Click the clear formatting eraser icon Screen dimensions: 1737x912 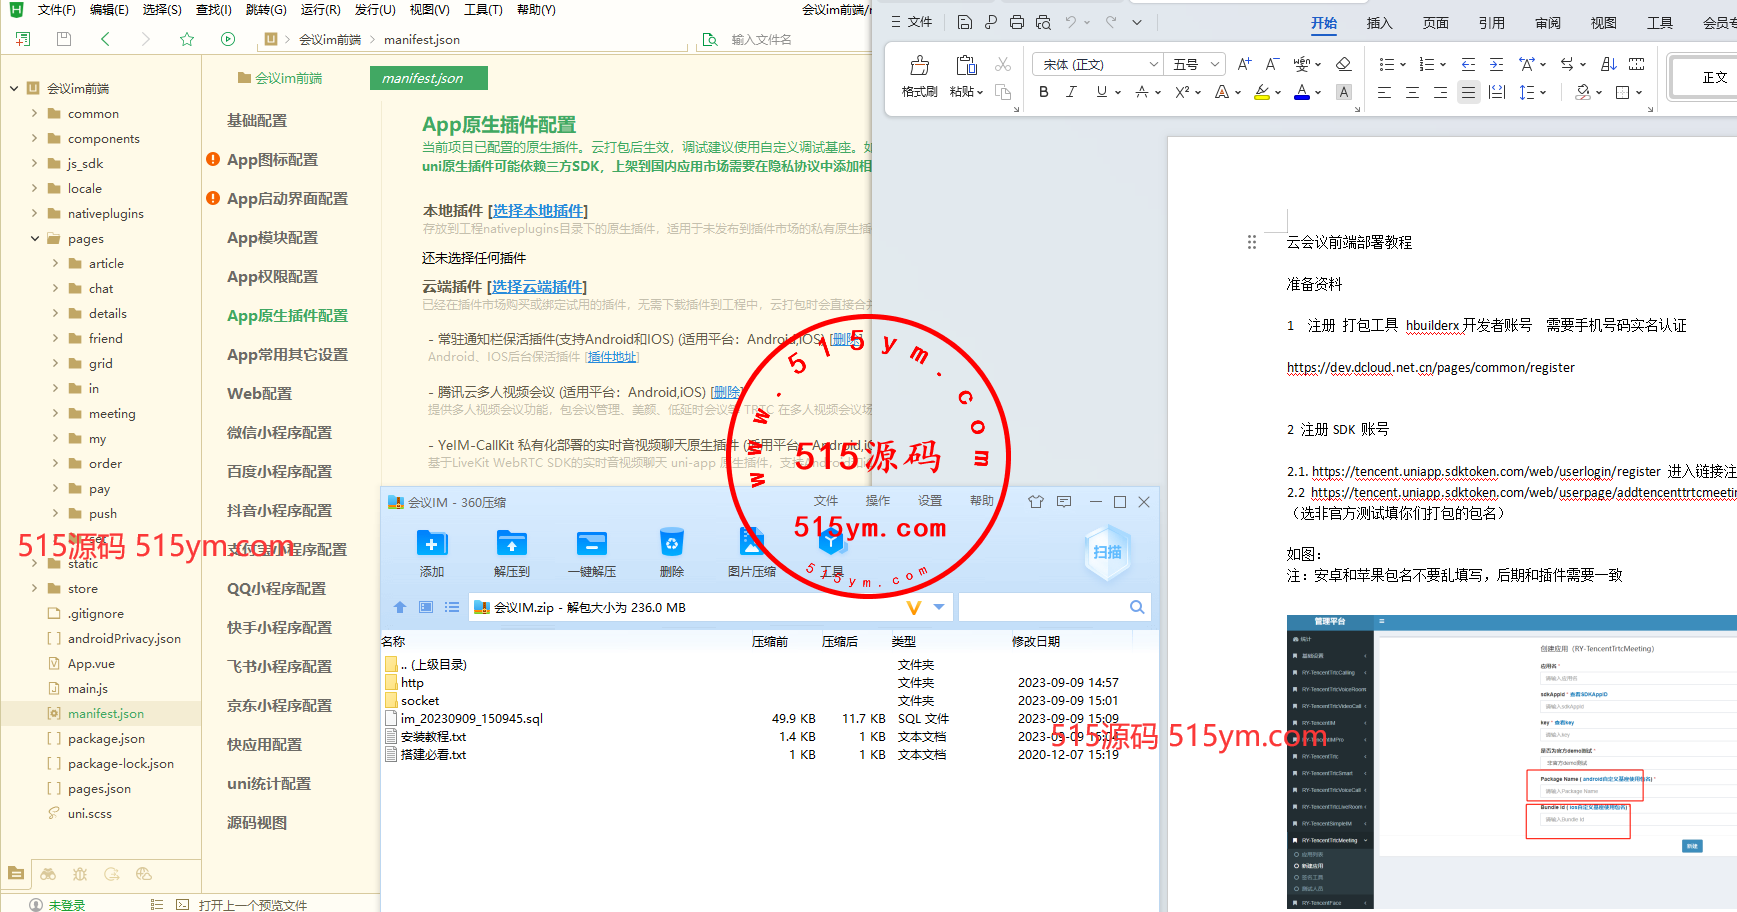(1343, 64)
